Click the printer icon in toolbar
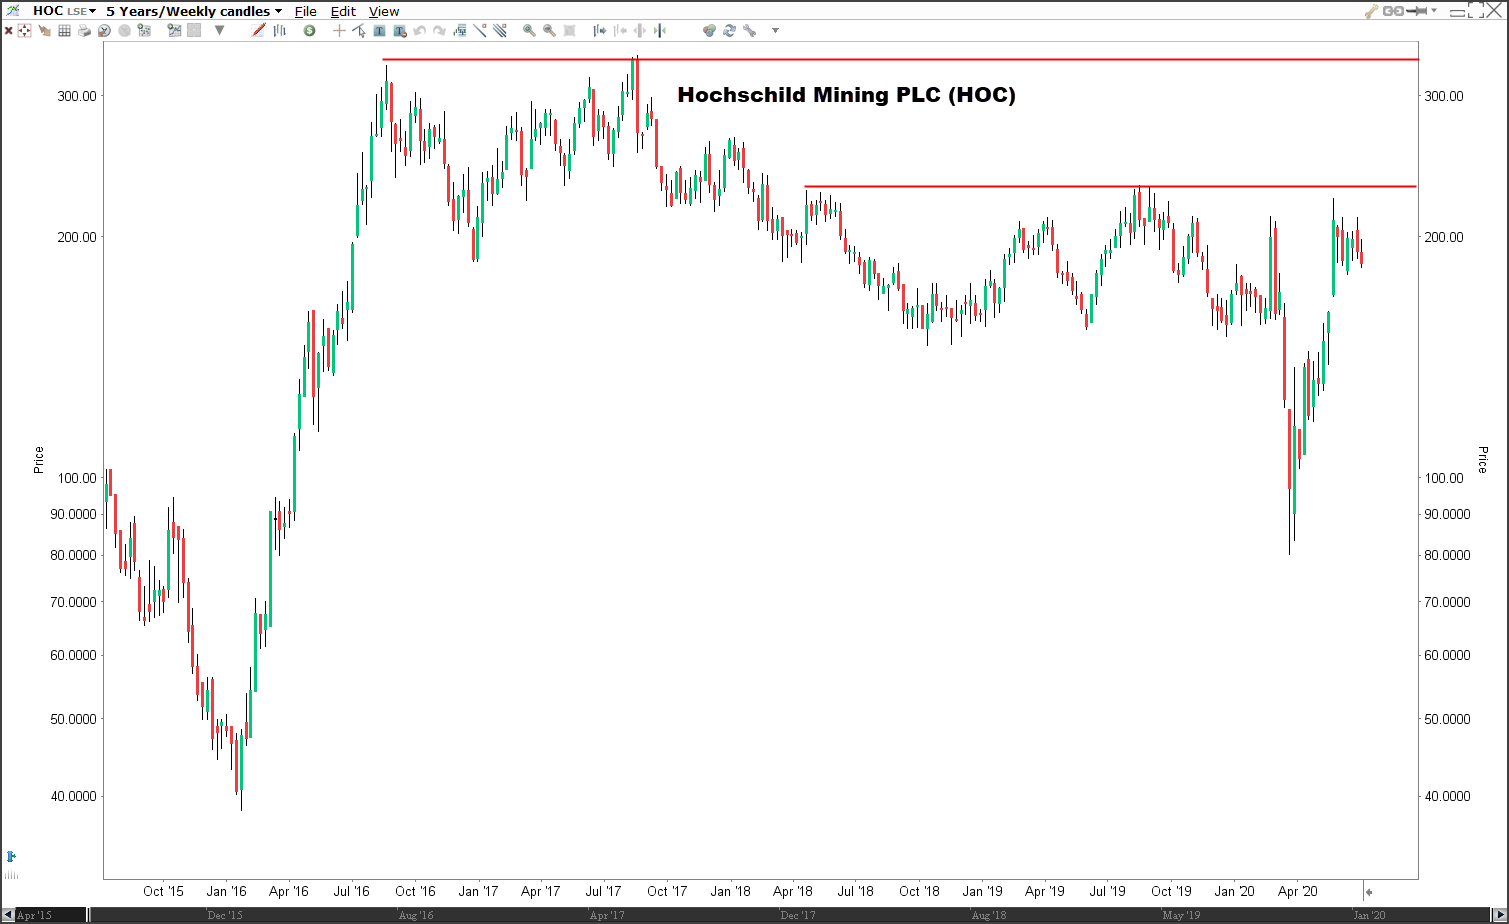 pos(84,31)
